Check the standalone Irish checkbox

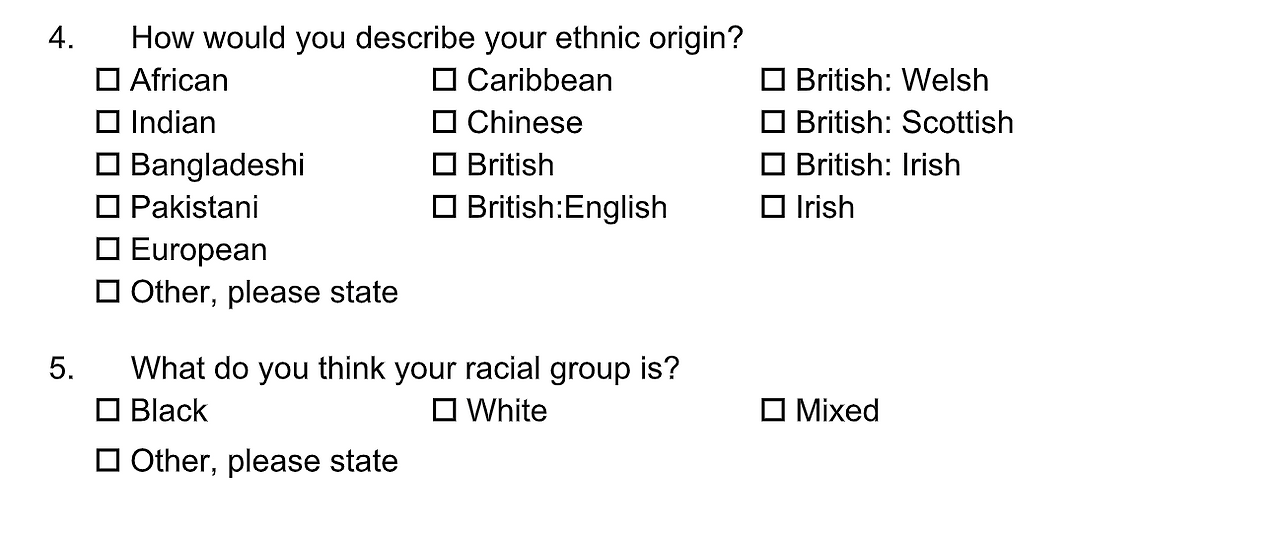(x=773, y=208)
